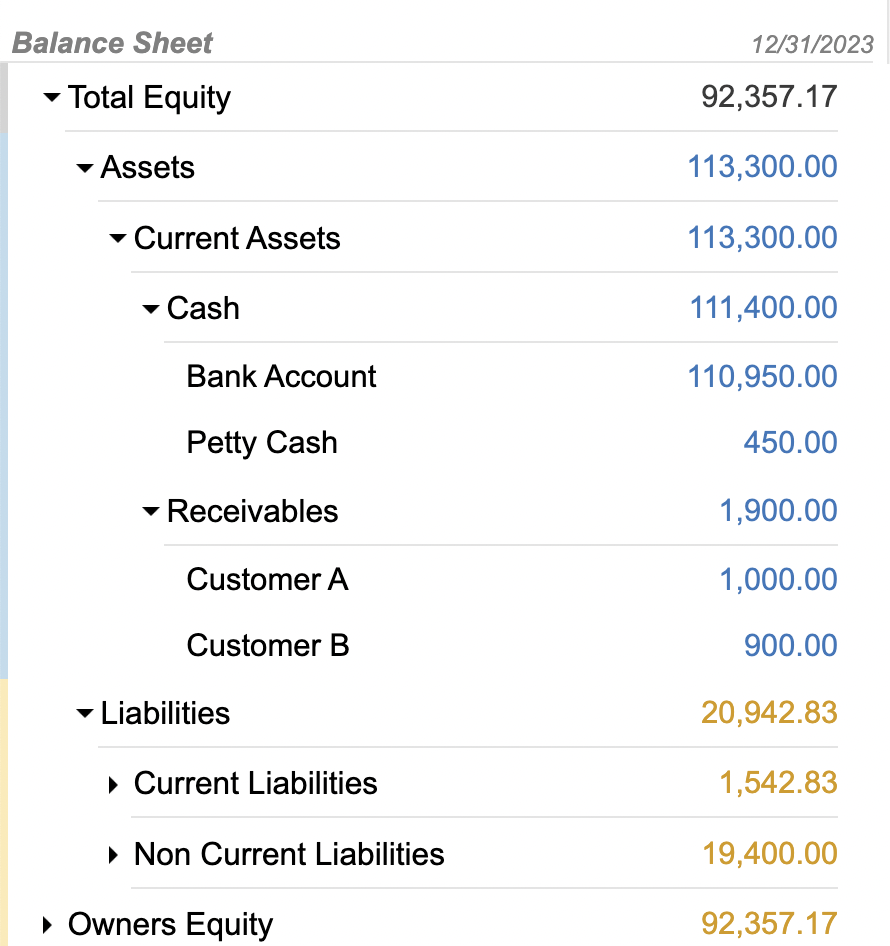Collapse the Total Equity section

(50, 97)
